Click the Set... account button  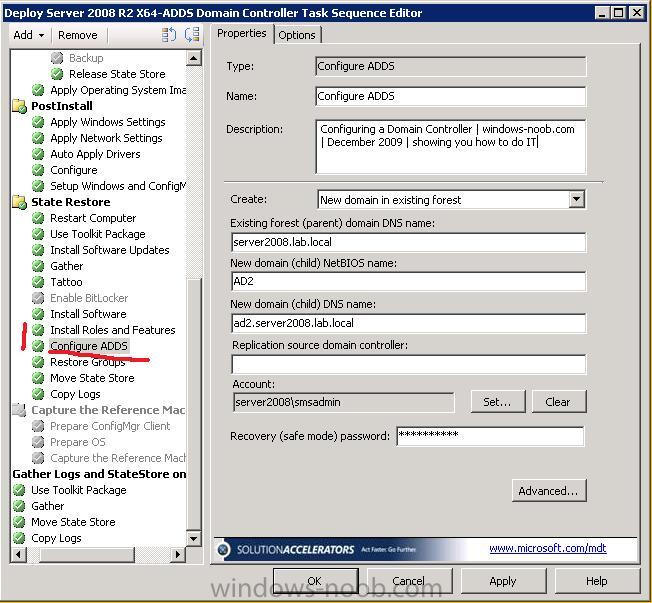[498, 402]
